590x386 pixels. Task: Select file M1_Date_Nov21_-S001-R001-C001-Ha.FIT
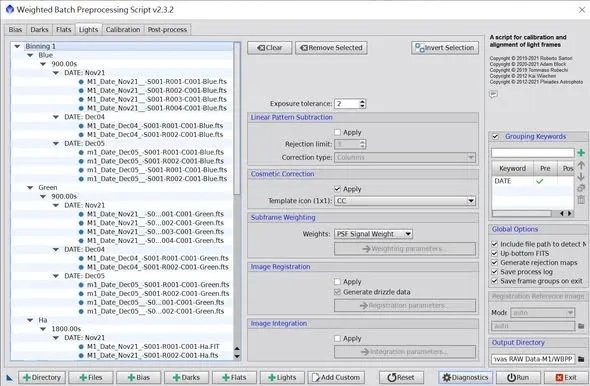pyautogui.click(x=153, y=346)
